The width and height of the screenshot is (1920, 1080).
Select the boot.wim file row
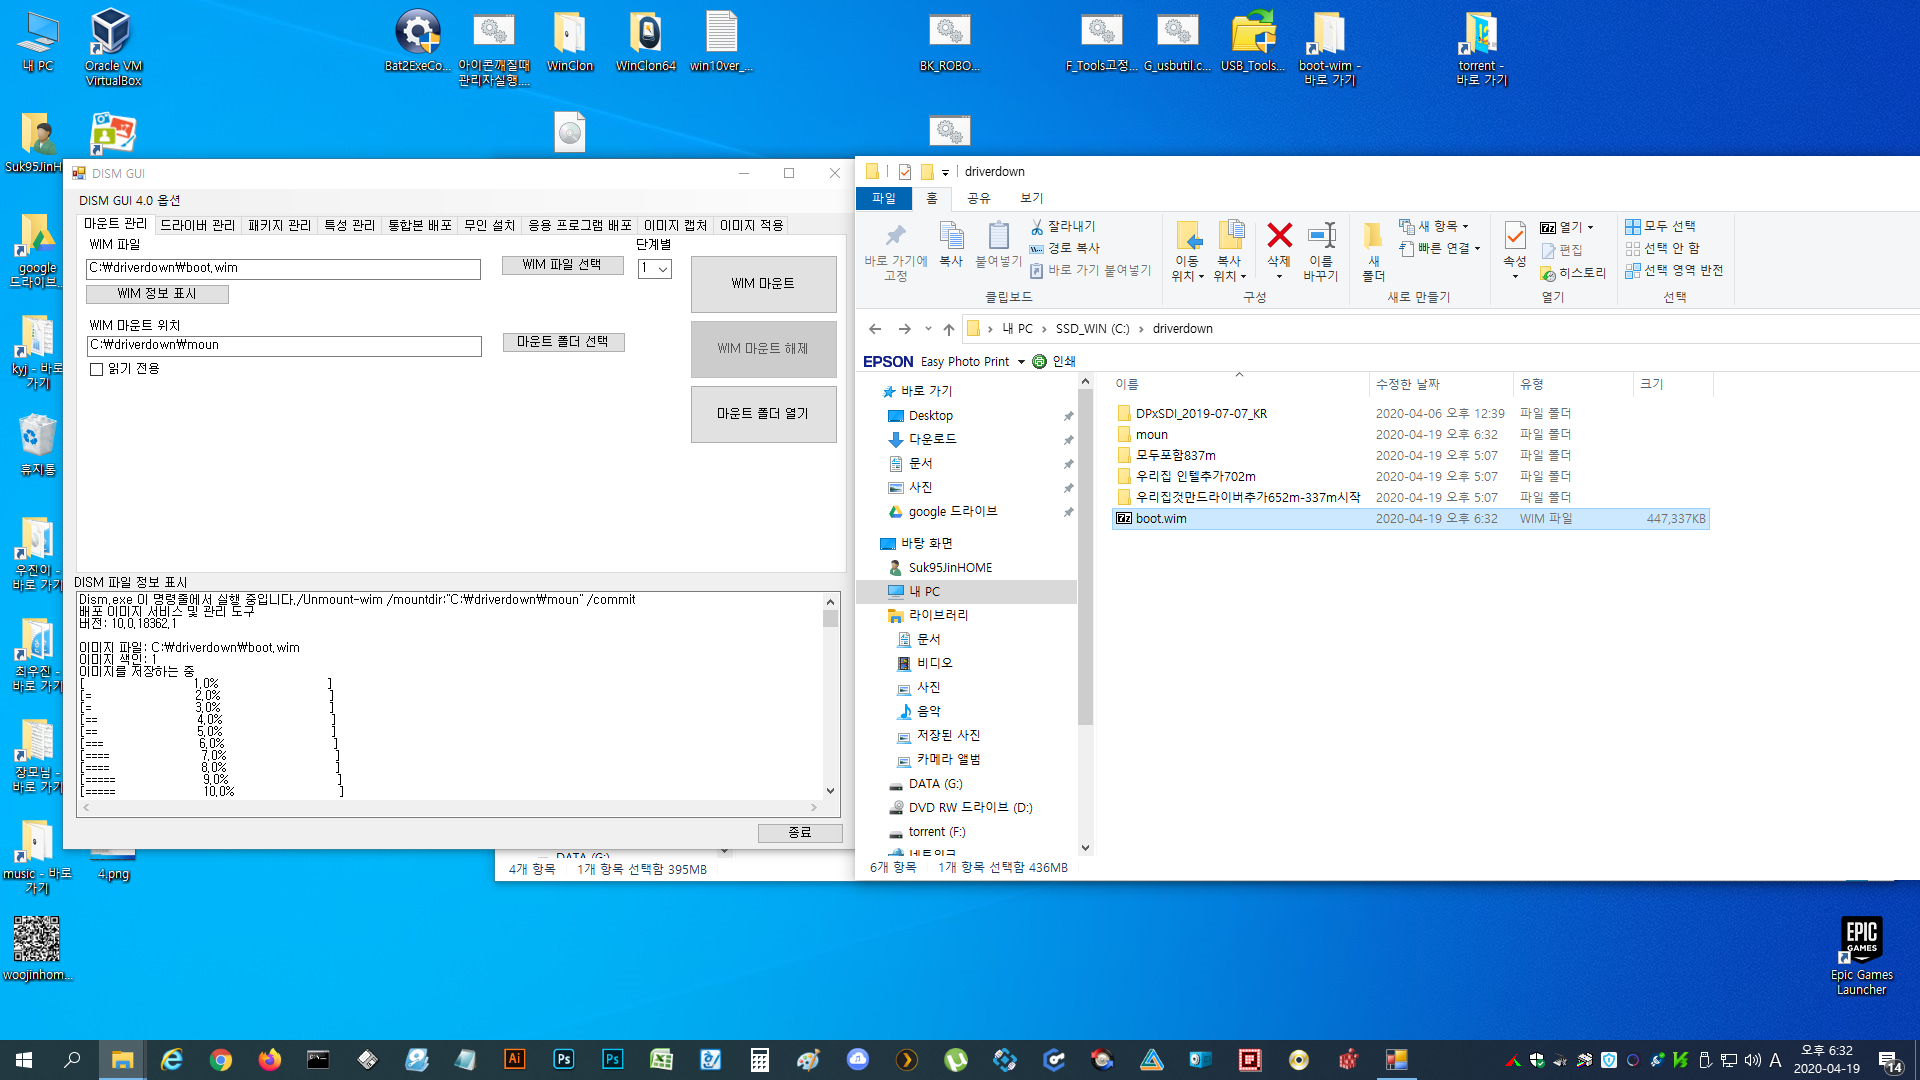pos(1410,519)
